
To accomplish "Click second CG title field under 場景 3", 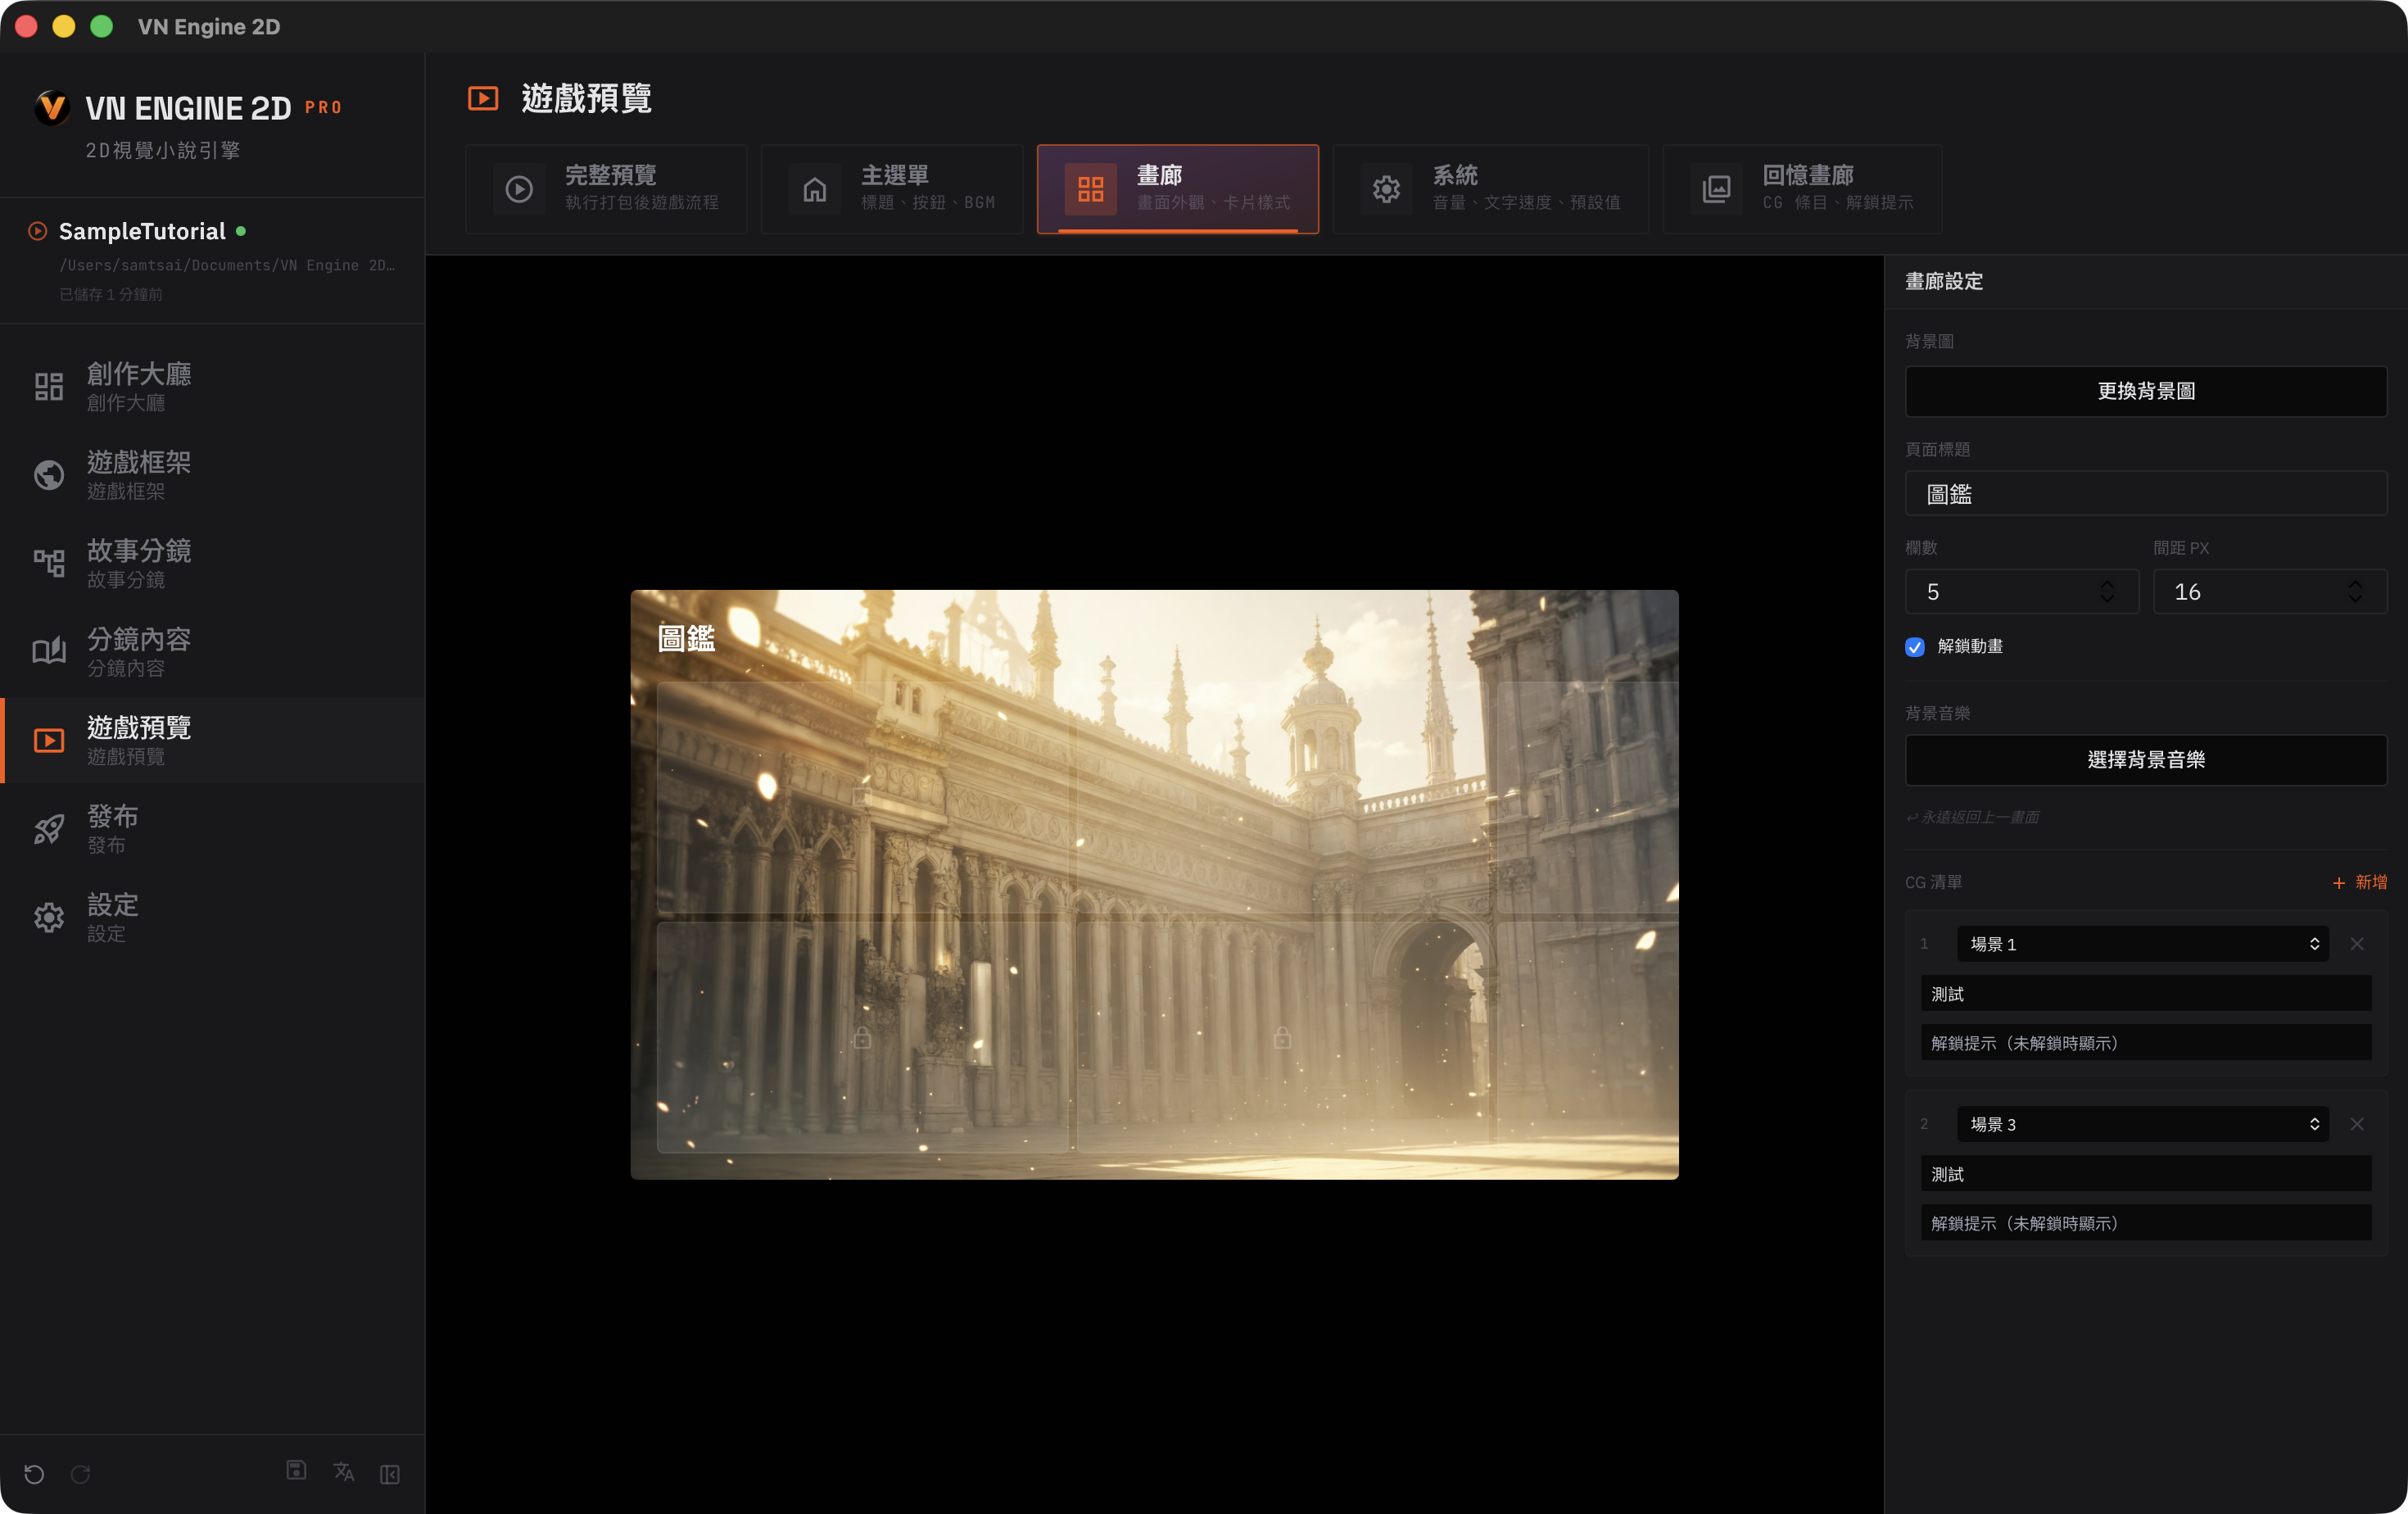I will pyautogui.click(x=2146, y=1174).
